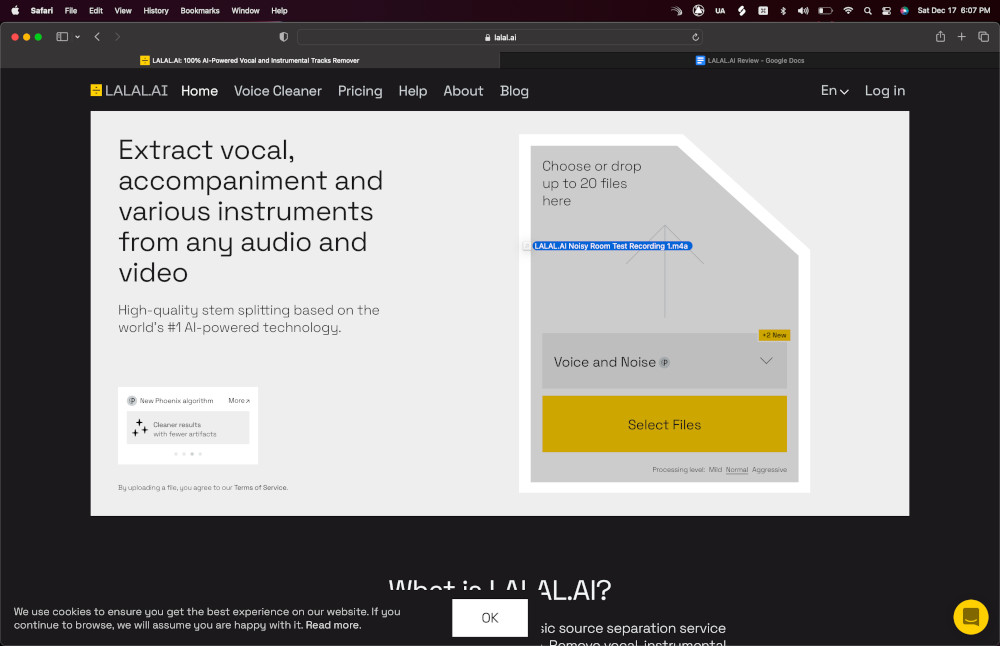Viewport: 1000px width, 646px height.
Task: Open Wi-Fi status in the menu bar
Action: tap(848, 10)
